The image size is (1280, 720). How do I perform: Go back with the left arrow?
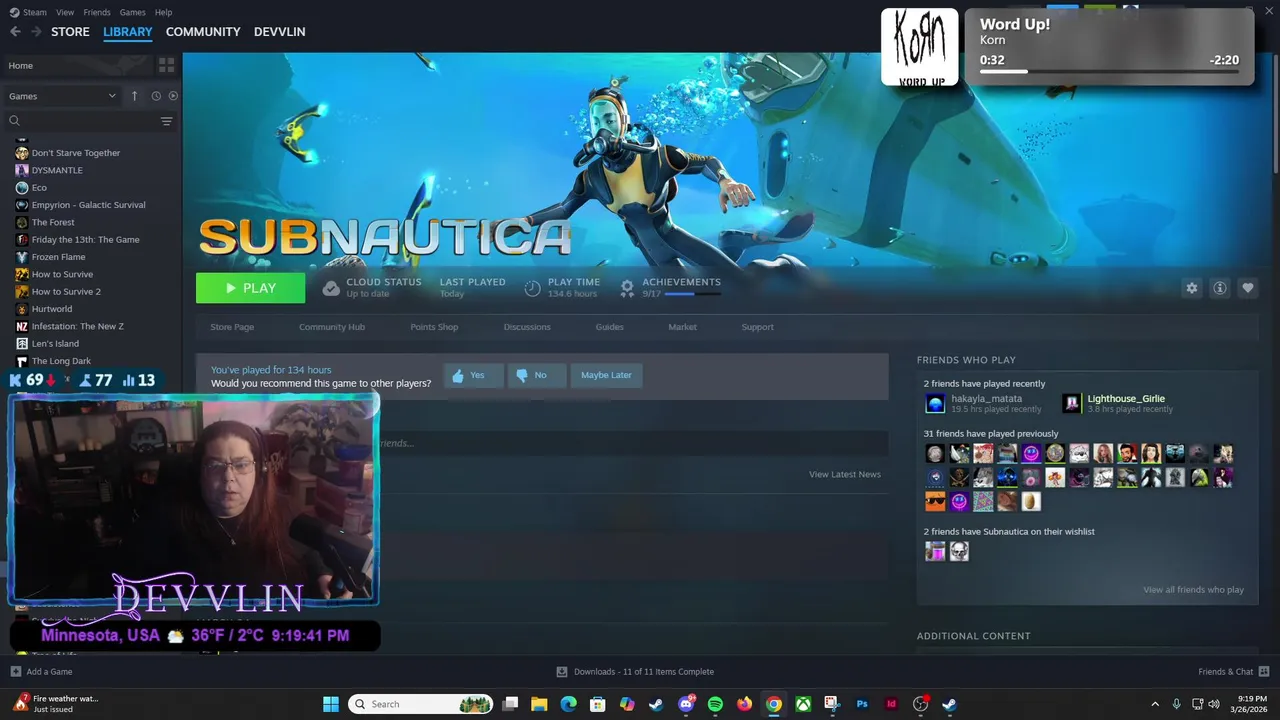click(15, 32)
